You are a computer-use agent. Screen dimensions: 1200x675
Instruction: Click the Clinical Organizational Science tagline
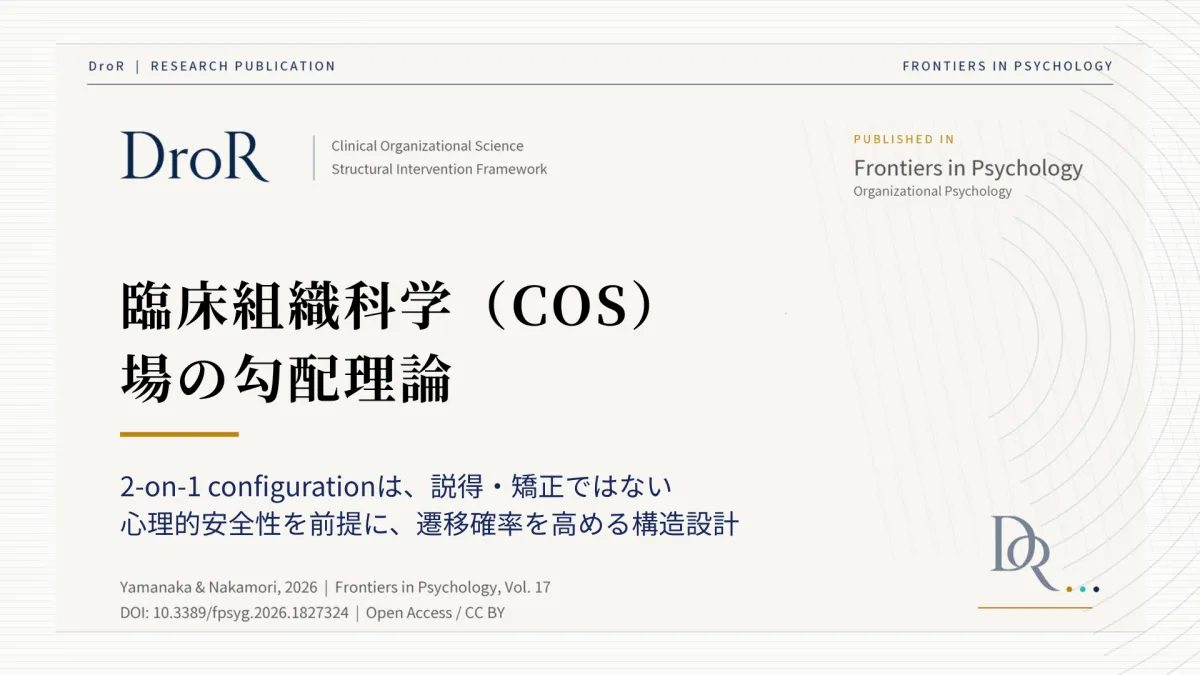pyautogui.click(x=427, y=146)
